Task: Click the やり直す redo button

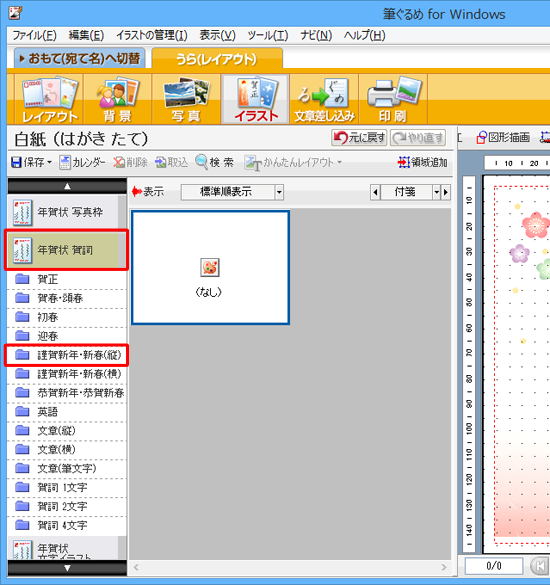Action: [x=418, y=138]
